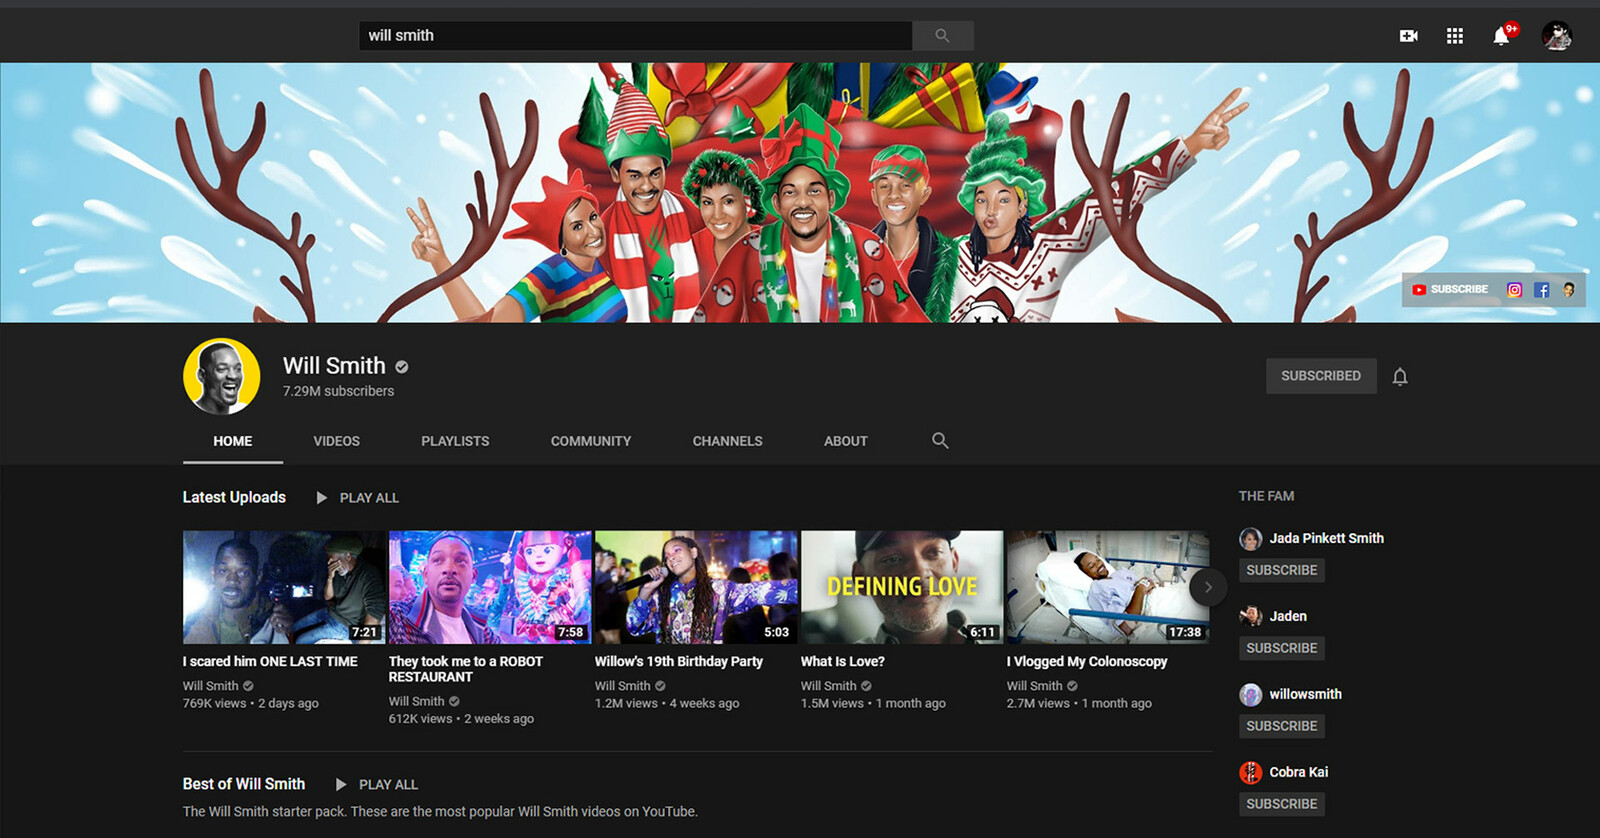
Task: Open the willowsmith channel name
Action: pos(1306,694)
